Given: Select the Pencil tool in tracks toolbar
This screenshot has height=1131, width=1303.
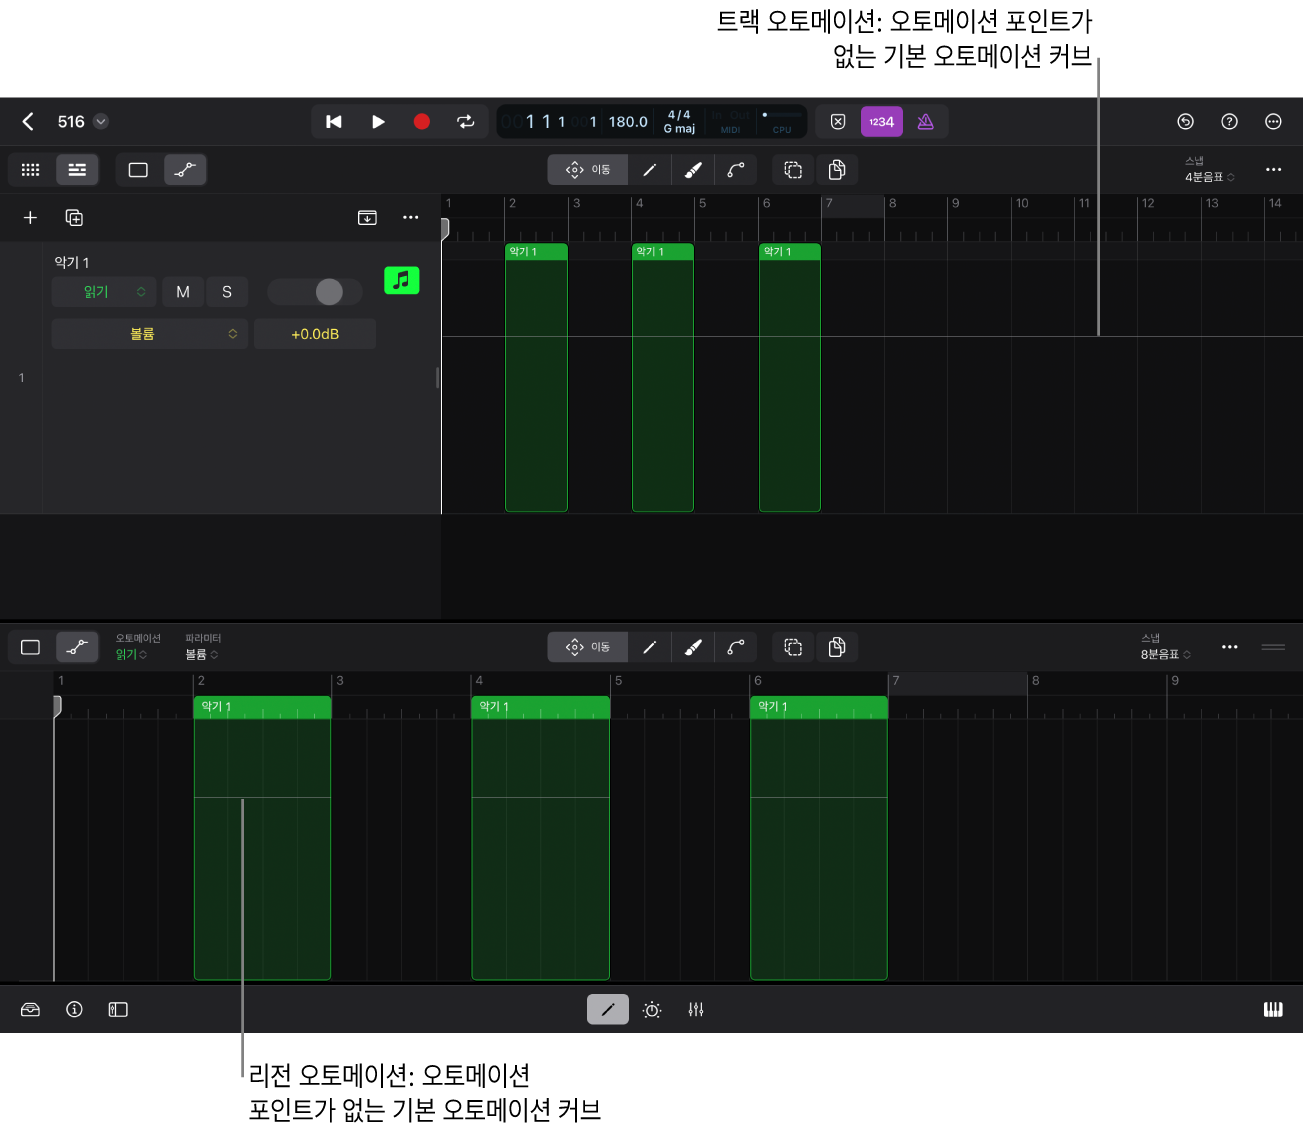Looking at the screenshot, I should click(x=649, y=170).
